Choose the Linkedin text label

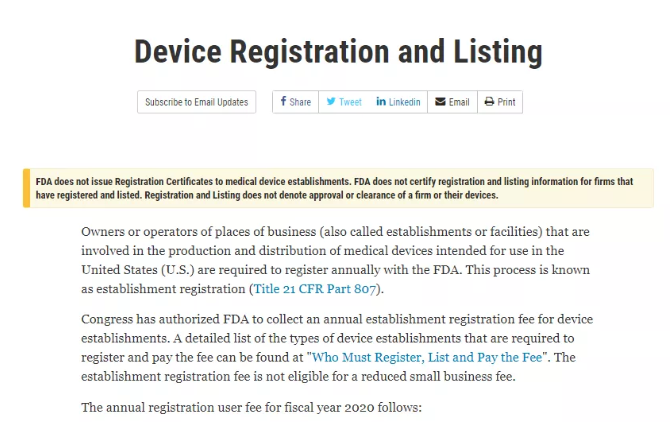coord(405,102)
